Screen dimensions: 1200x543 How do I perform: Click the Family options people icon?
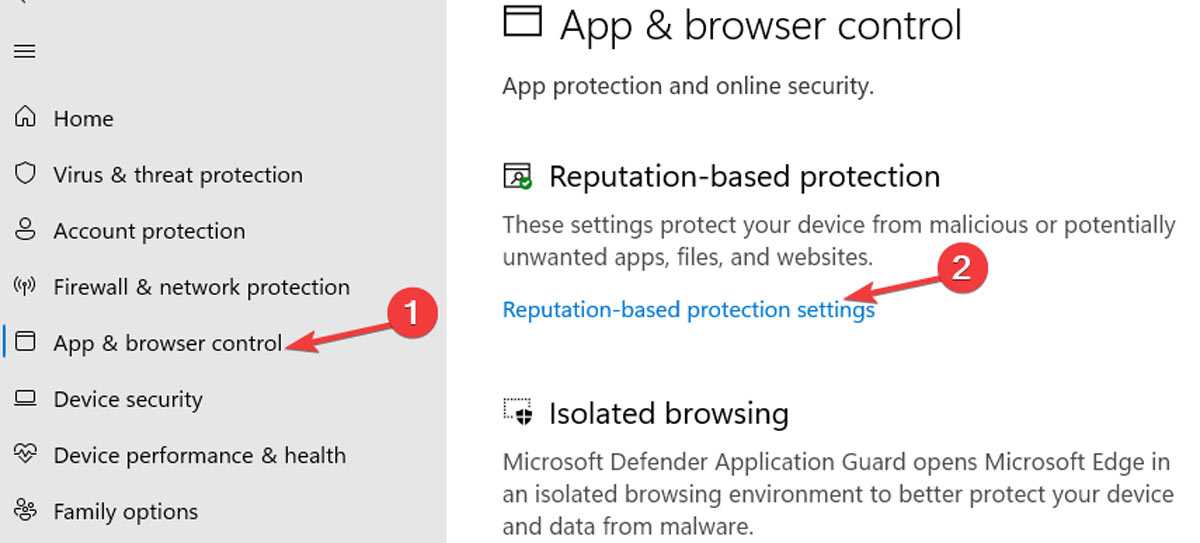click(x=25, y=511)
